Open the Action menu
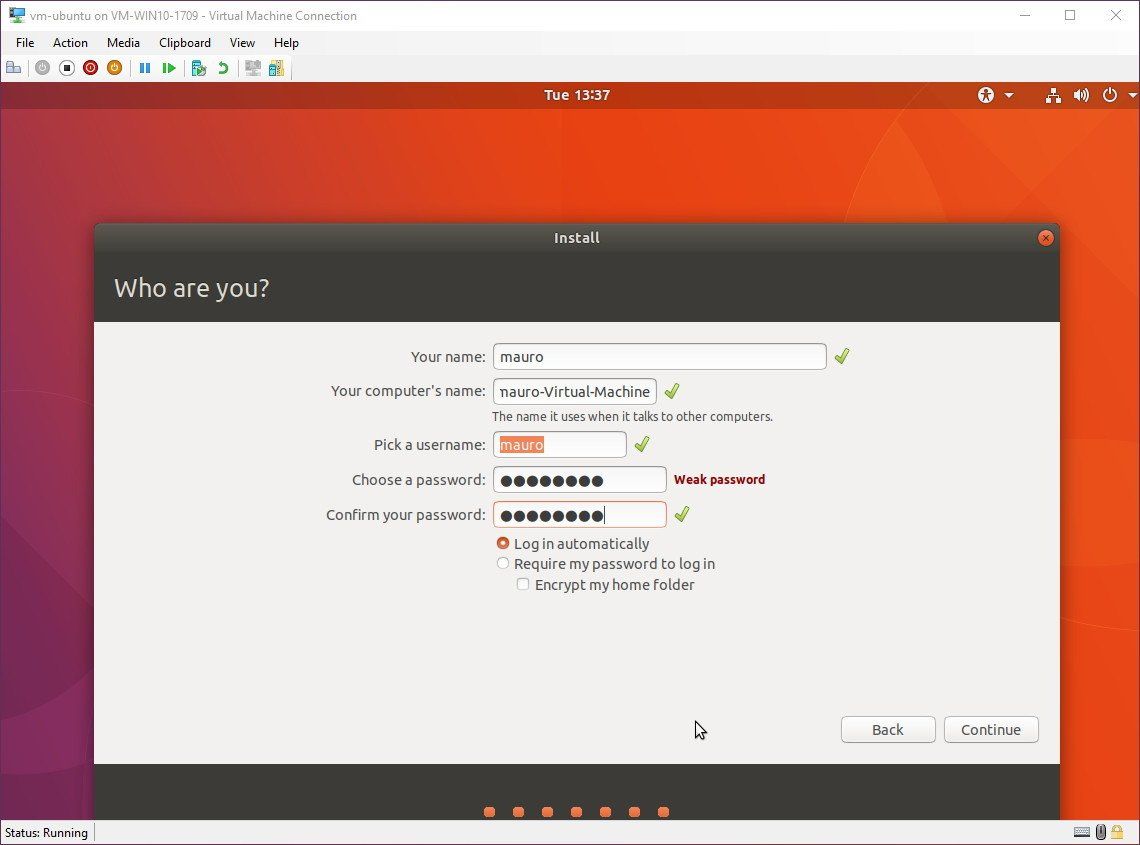The width and height of the screenshot is (1140, 845). pos(70,43)
